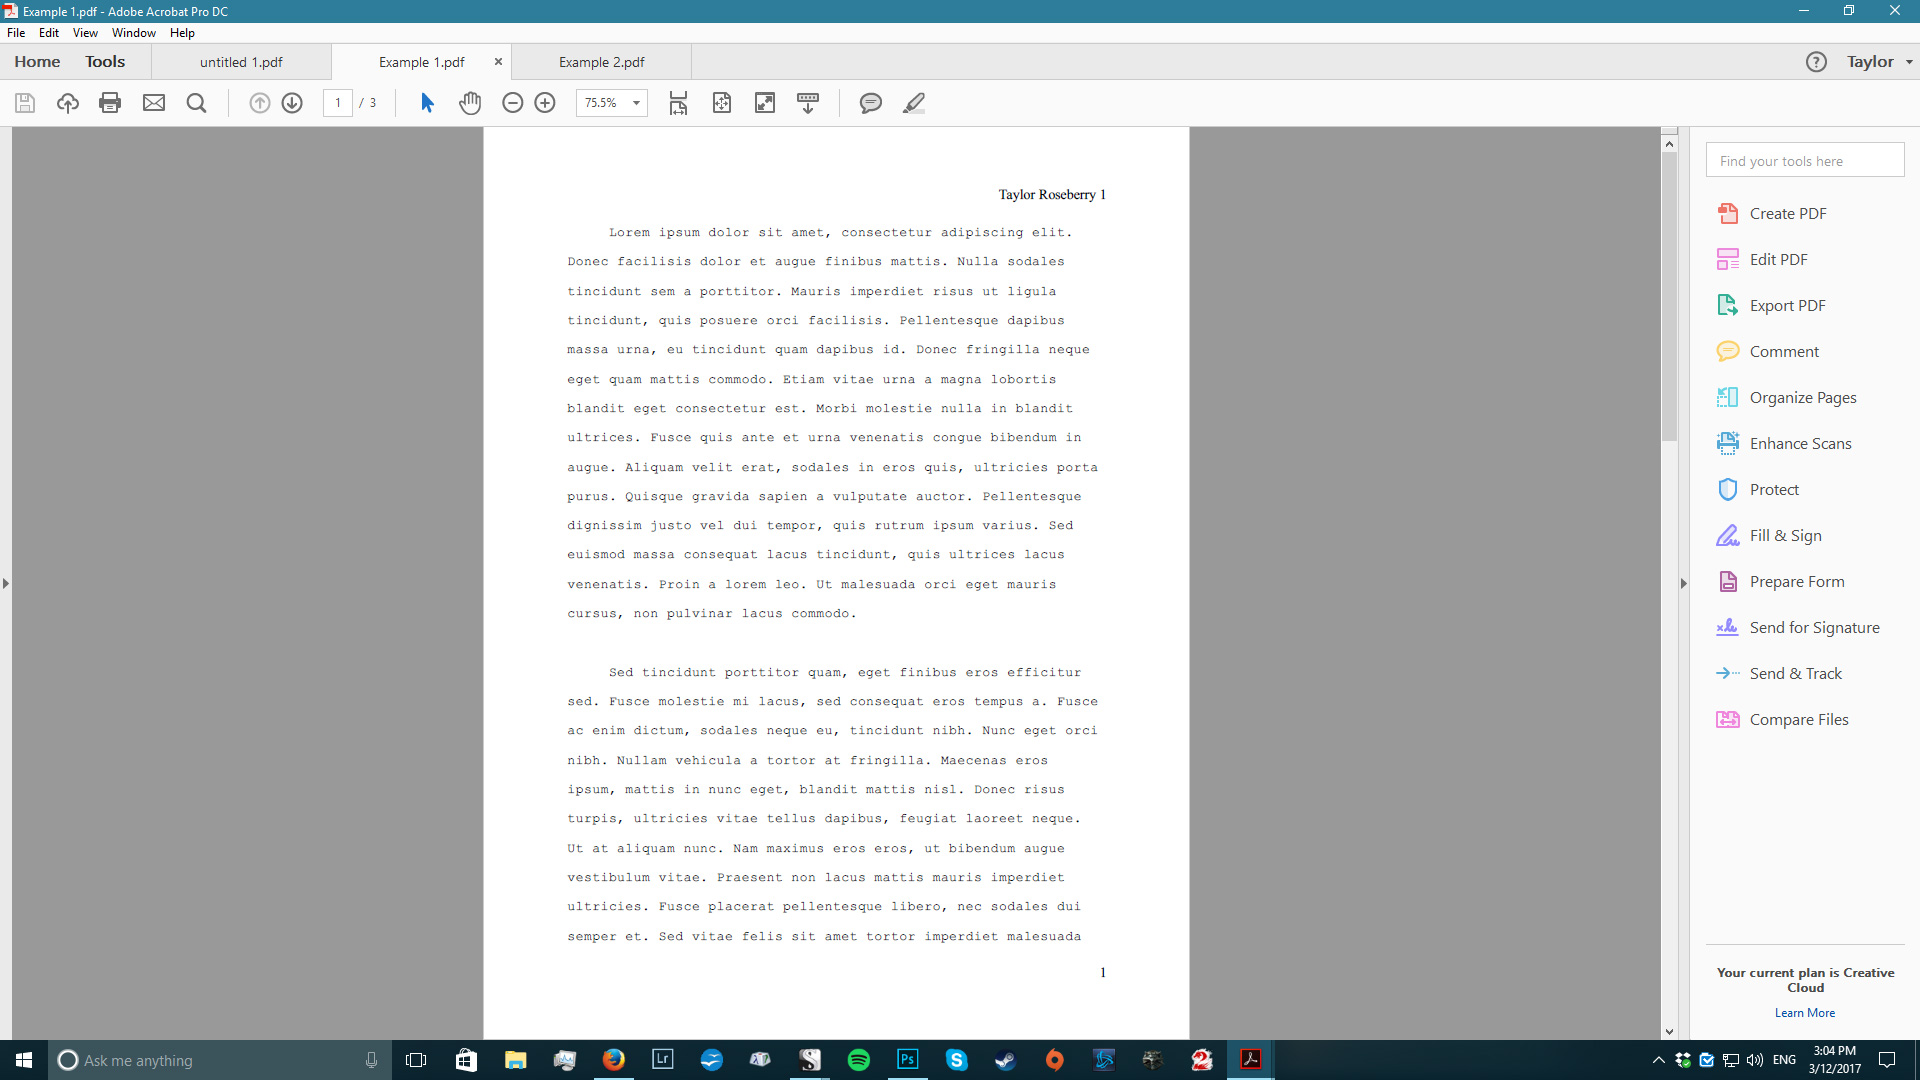Viewport: 1920px width, 1080px height.
Task: Open Spotify from the taskbar
Action: click(x=858, y=1060)
